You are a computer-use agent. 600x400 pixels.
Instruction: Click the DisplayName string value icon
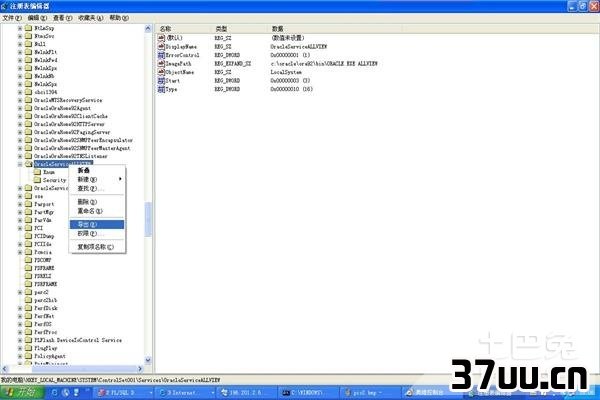click(x=161, y=46)
